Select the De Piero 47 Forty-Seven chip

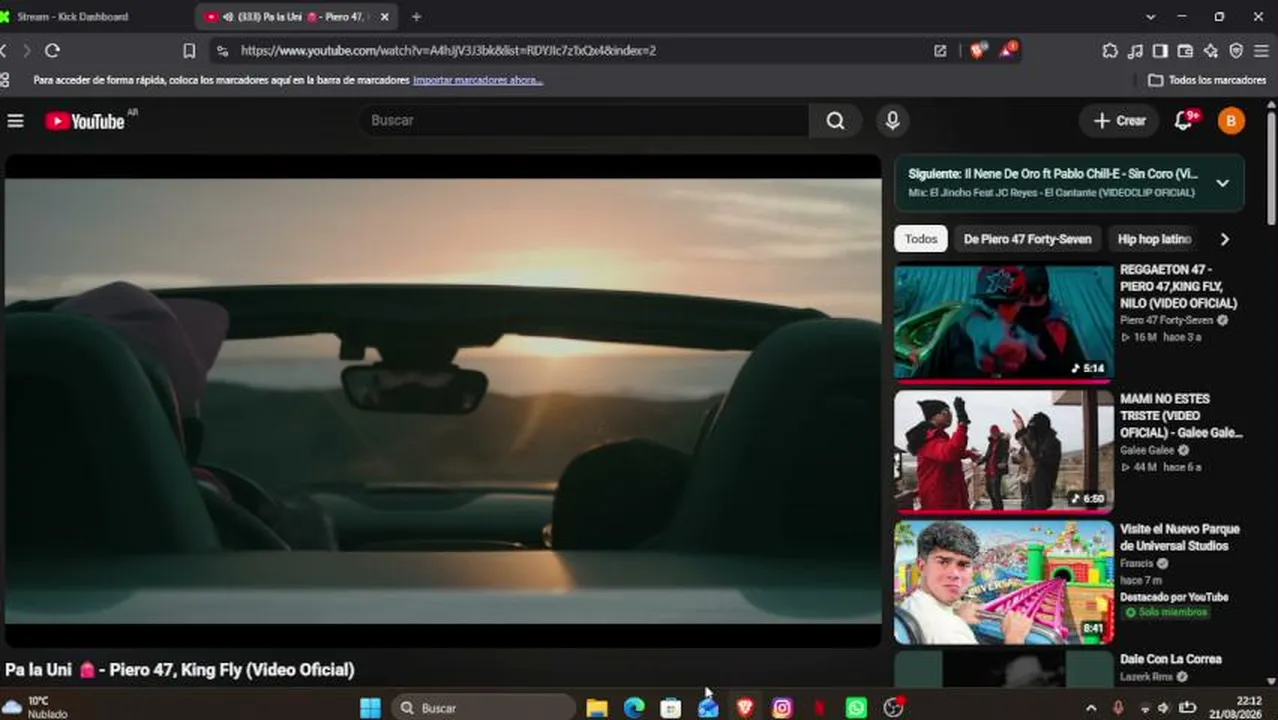coord(1028,239)
